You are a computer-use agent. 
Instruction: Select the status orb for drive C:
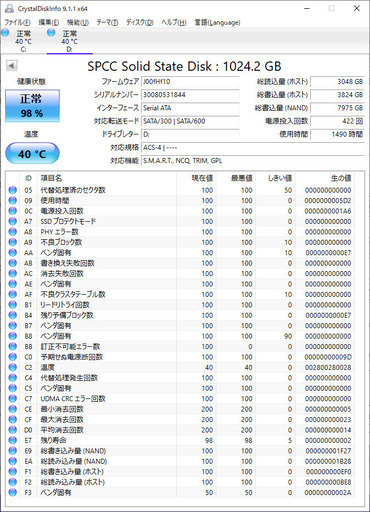(x=5, y=33)
